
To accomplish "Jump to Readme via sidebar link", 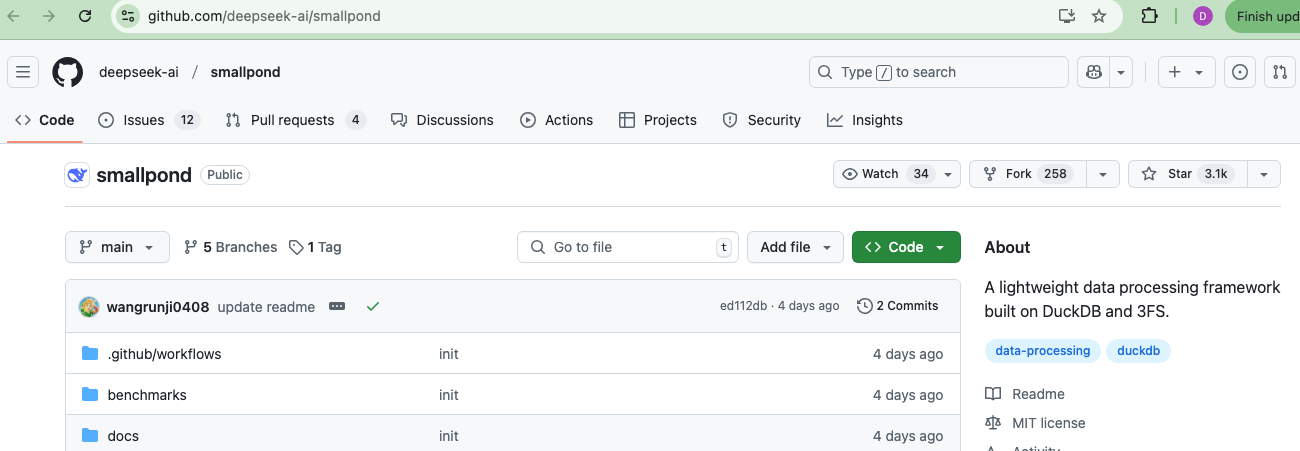I will [x=1025, y=394].
